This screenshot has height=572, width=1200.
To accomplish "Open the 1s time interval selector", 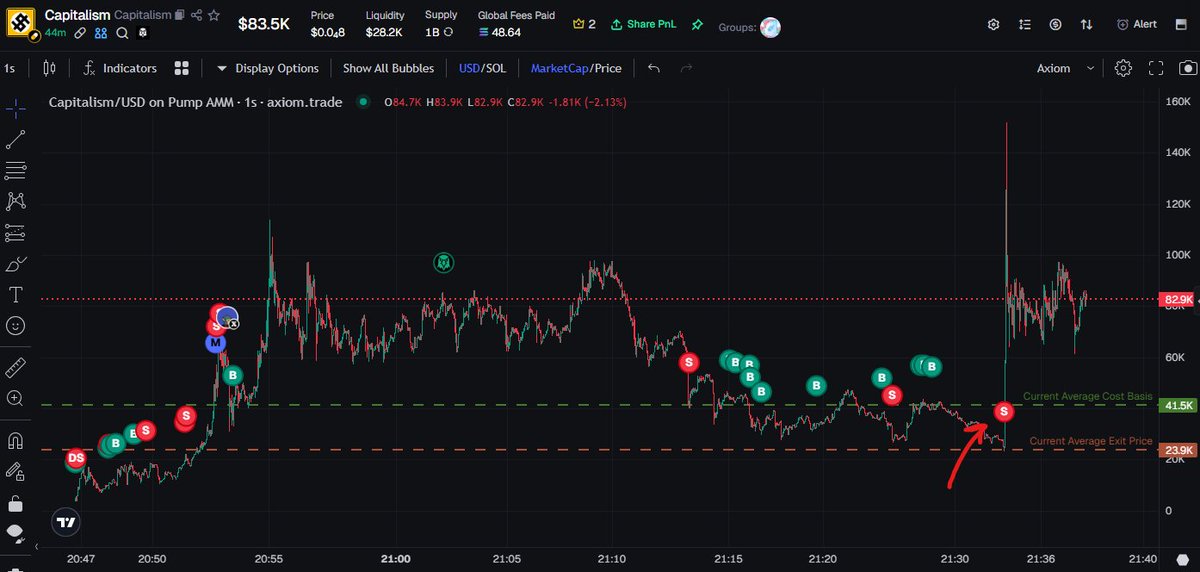I will point(10,68).
